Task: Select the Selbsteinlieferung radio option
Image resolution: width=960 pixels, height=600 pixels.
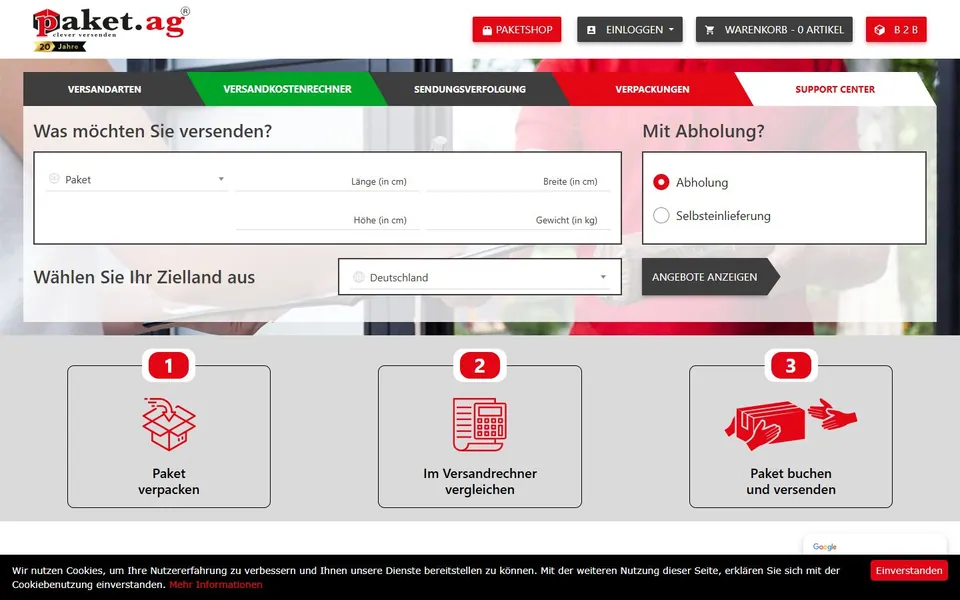Action: (x=661, y=216)
